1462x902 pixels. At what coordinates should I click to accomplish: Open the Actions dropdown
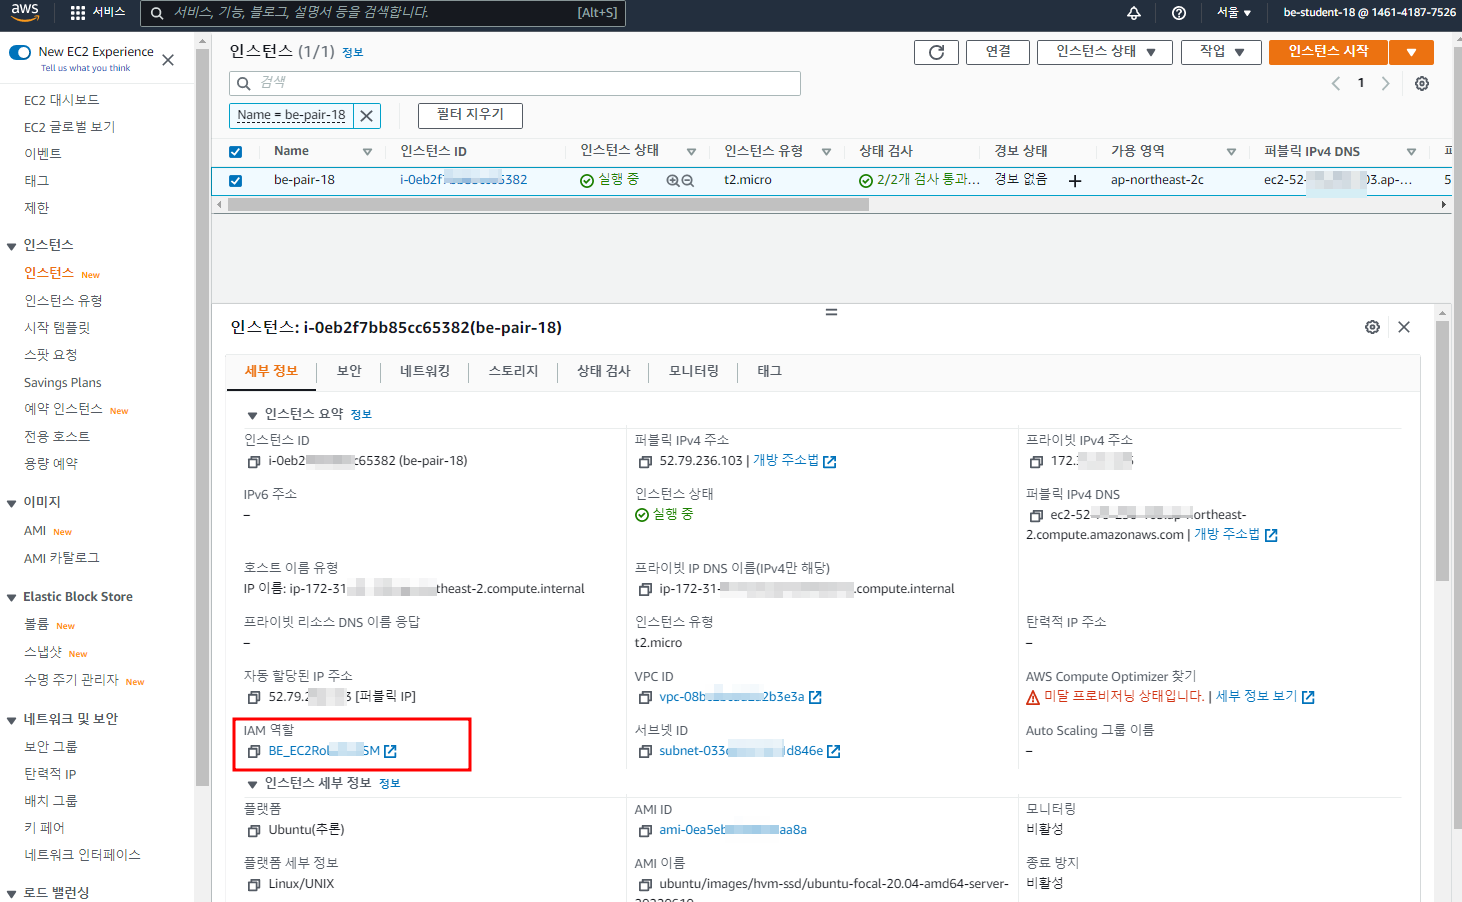[x=1222, y=52]
